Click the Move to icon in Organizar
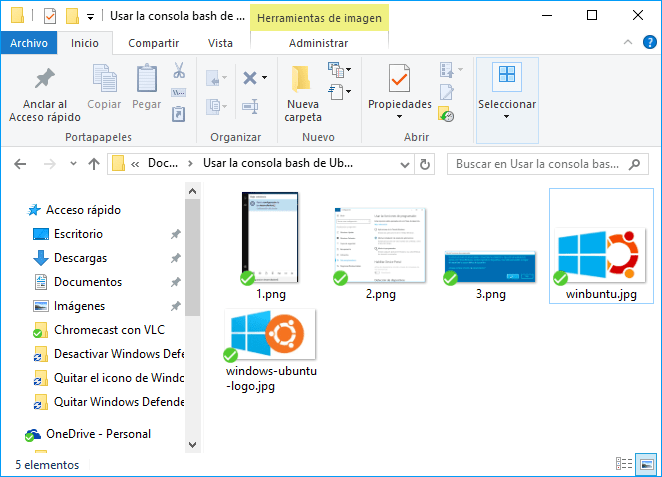Viewport: 662px width, 477px height. coord(214,79)
